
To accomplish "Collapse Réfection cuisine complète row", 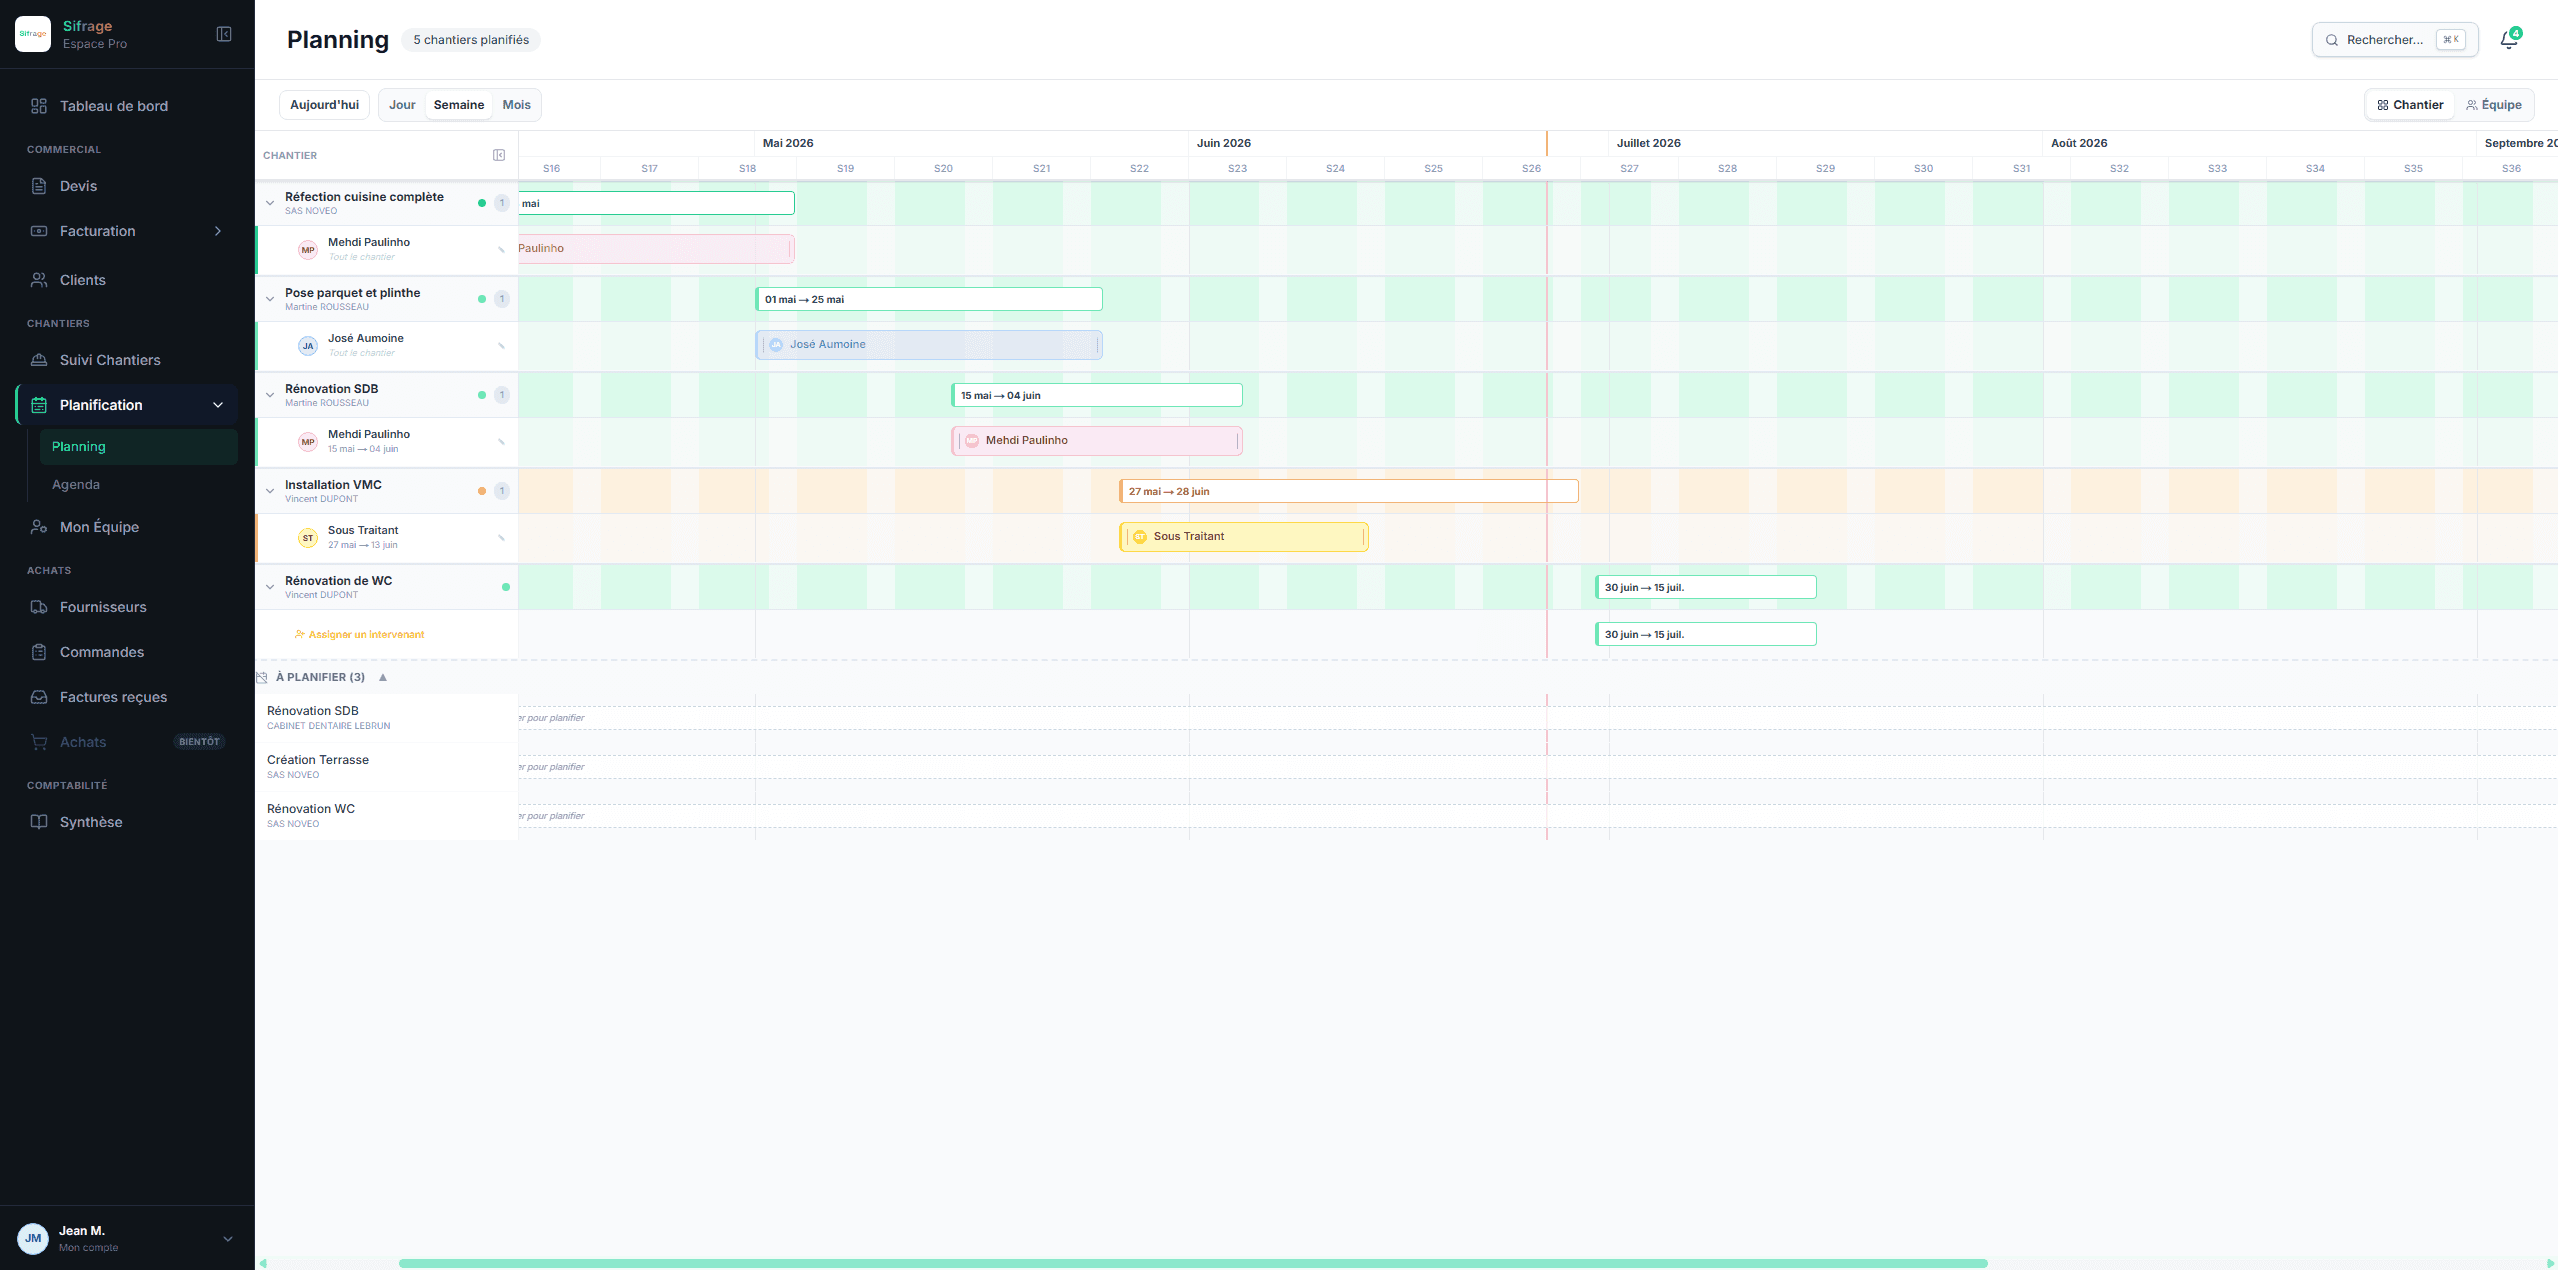I will coord(270,203).
